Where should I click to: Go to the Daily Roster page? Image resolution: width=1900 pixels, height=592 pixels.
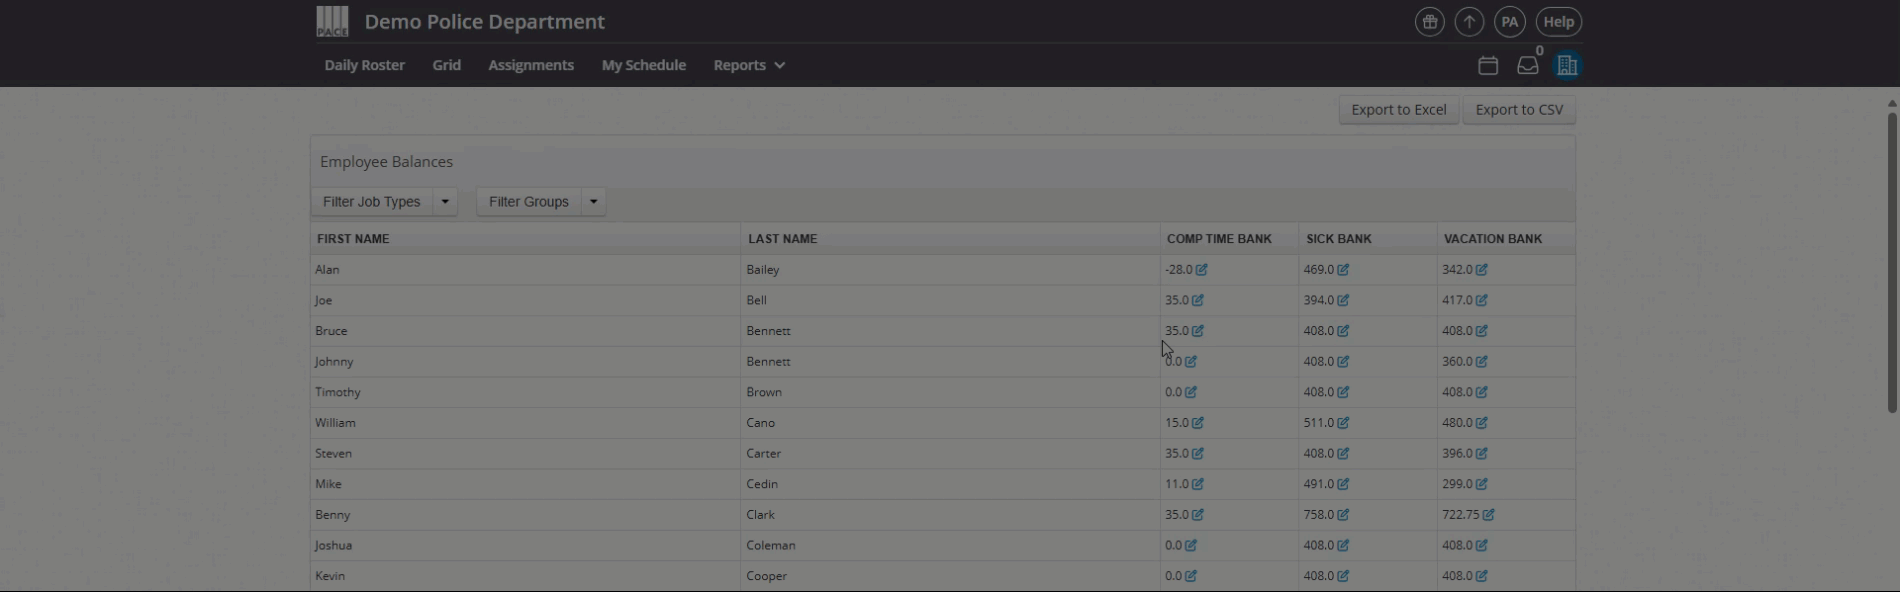tap(364, 65)
